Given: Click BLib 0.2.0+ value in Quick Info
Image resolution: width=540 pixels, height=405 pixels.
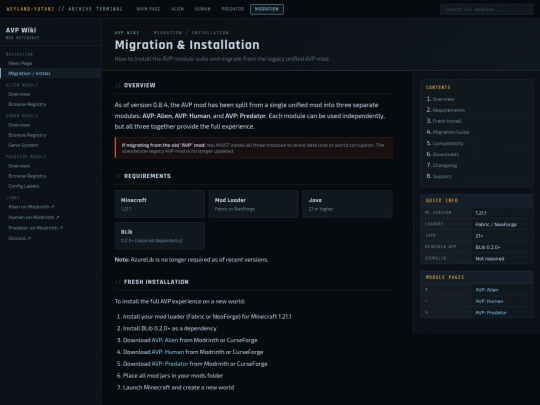Looking at the screenshot, I should 488,247.
